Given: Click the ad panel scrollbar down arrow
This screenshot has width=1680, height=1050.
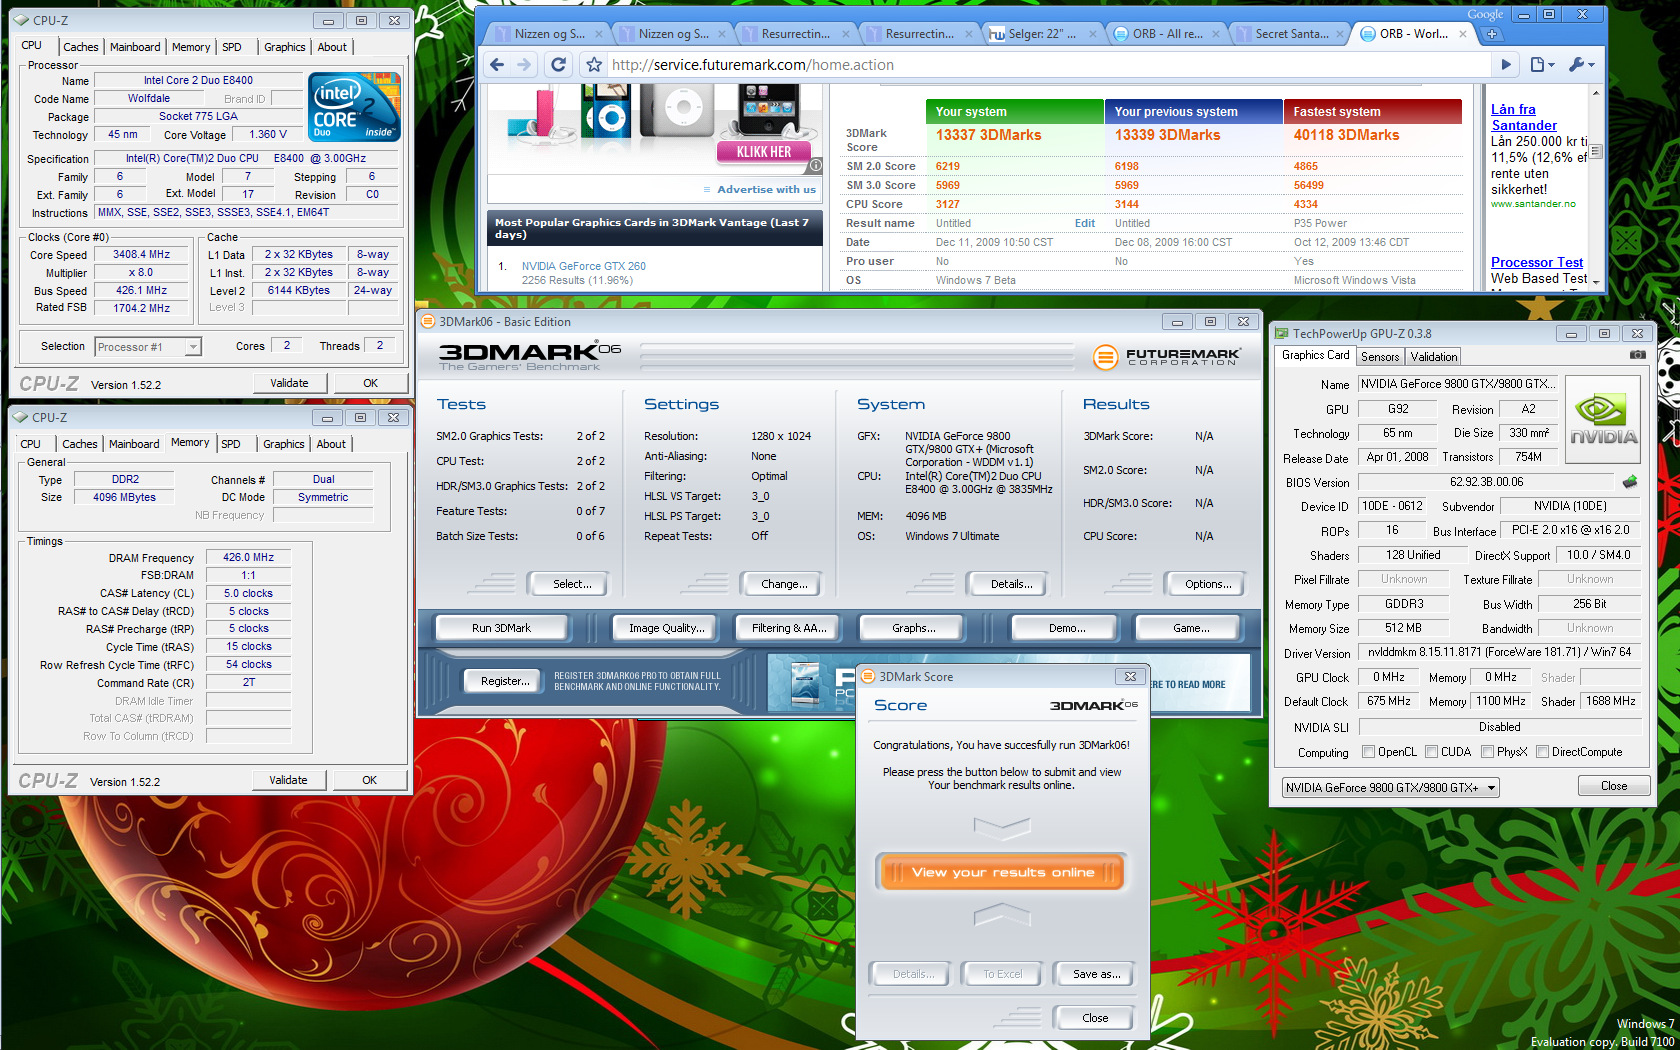Looking at the screenshot, I should point(1596,282).
